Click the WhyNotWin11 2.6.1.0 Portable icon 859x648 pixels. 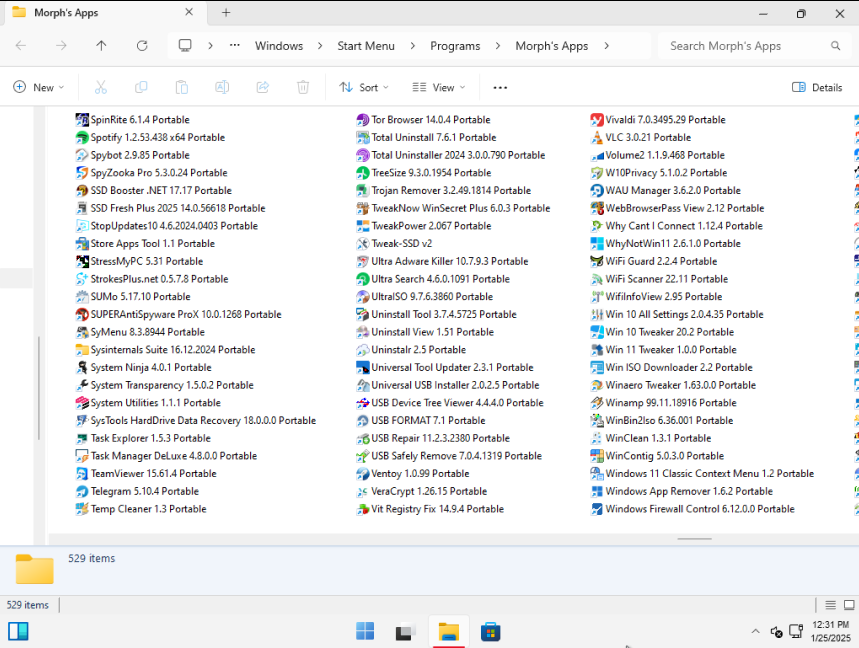click(x=597, y=244)
